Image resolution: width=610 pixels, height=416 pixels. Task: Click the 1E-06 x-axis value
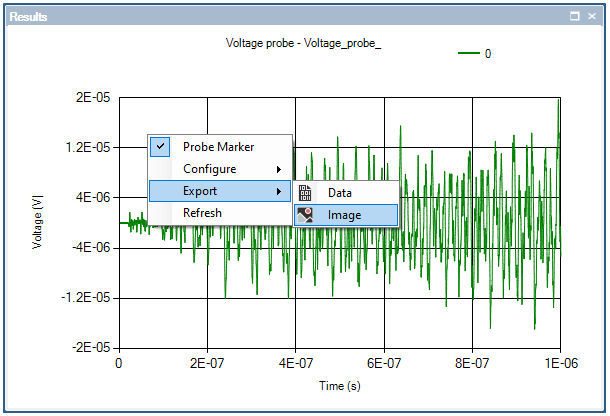[561, 363]
